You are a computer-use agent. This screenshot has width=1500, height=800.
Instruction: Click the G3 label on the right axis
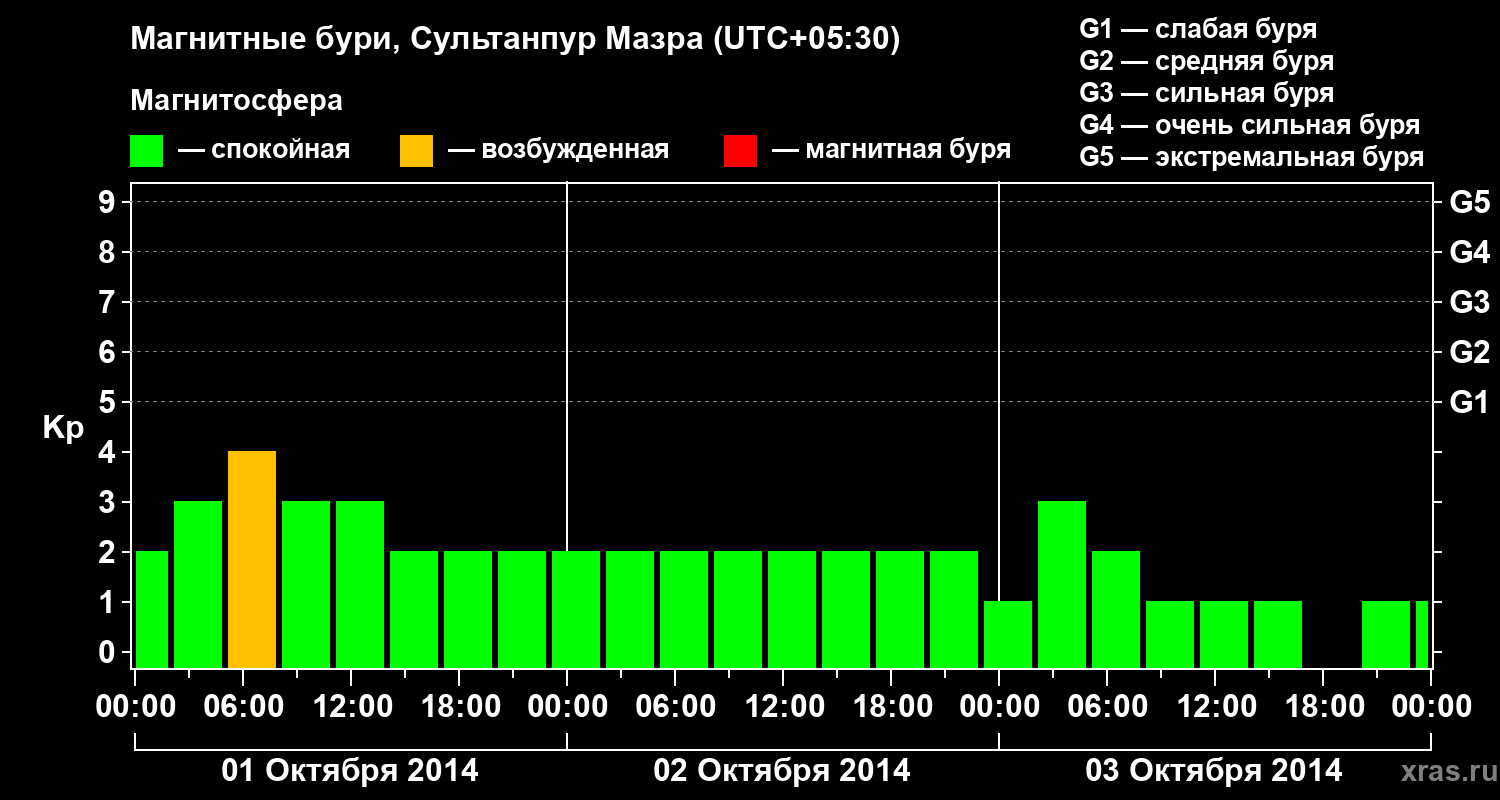click(1469, 303)
